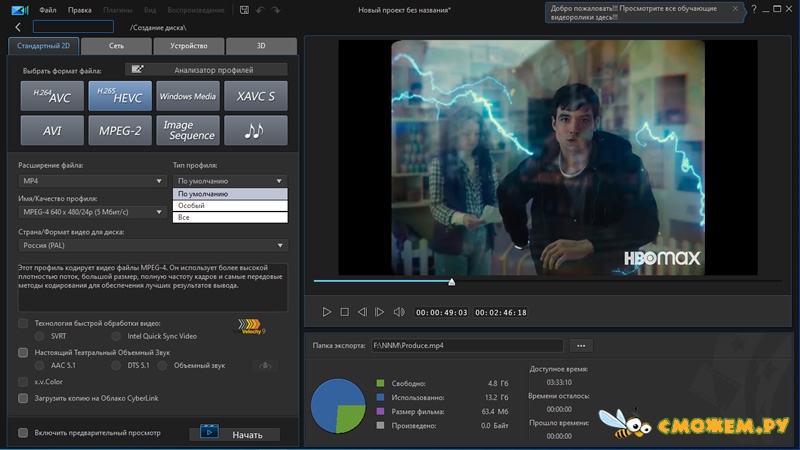
Task: Select the H.264 AVC format button
Action: point(52,96)
